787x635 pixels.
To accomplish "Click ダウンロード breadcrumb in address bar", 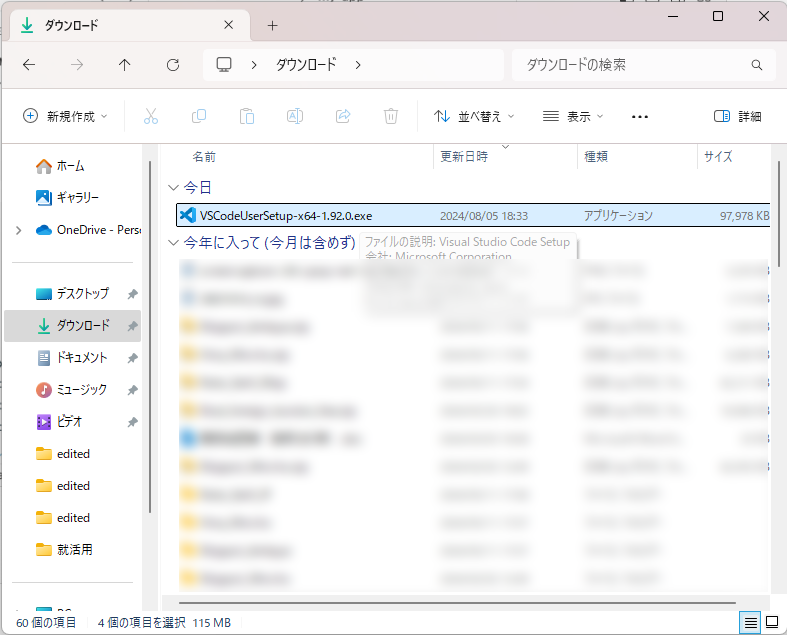I will [x=306, y=65].
